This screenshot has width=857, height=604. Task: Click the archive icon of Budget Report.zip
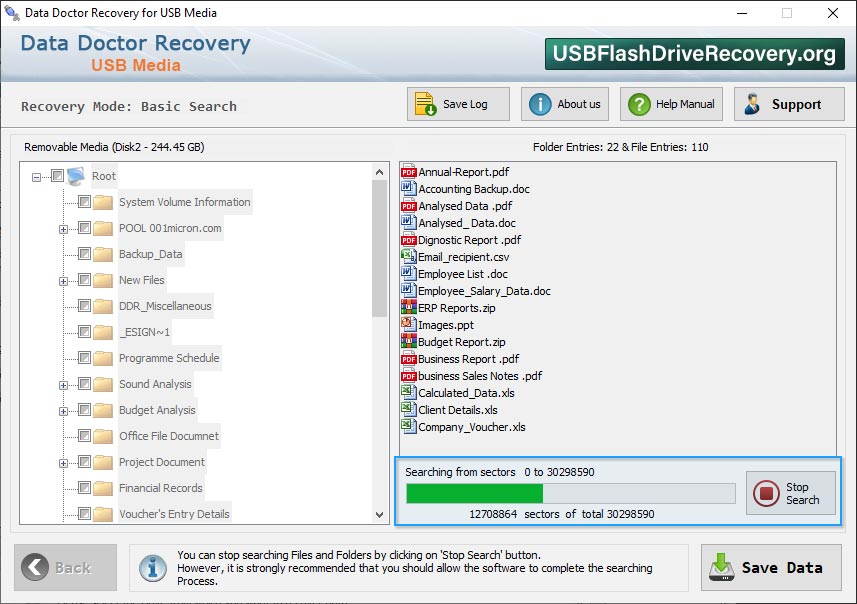pyautogui.click(x=408, y=341)
